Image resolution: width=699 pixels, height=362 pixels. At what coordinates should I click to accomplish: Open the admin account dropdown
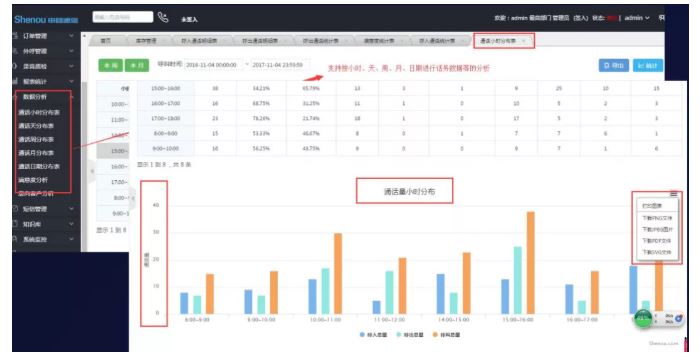pyautogui.click(x=637, y=18)
